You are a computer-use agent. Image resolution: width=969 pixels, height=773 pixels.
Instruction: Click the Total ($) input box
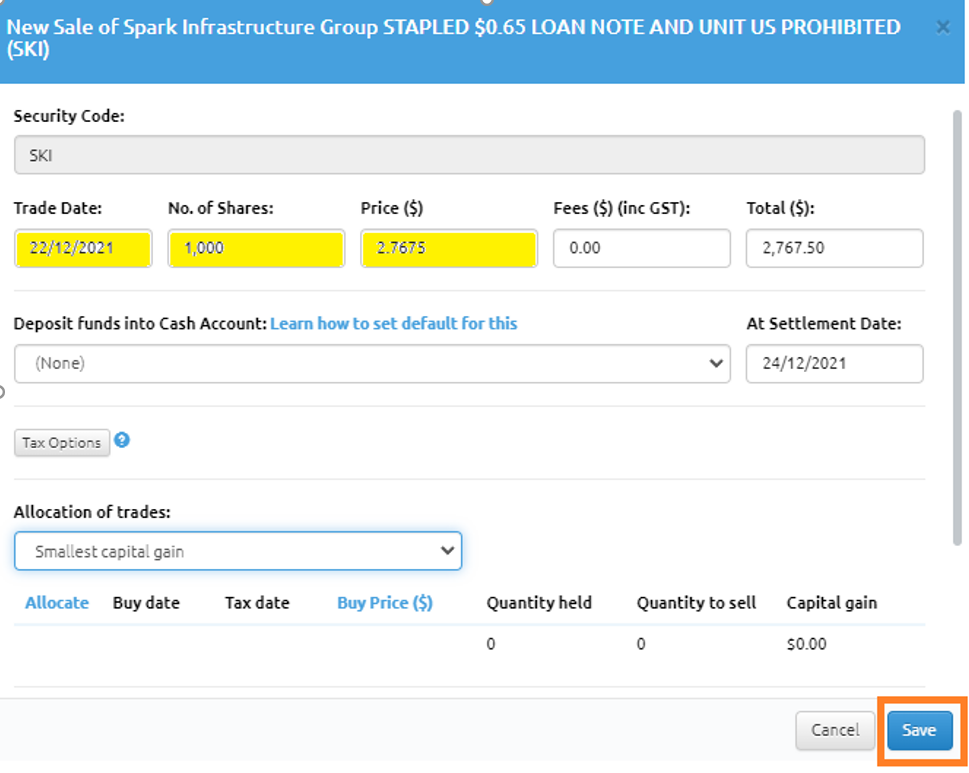(835, 248)
